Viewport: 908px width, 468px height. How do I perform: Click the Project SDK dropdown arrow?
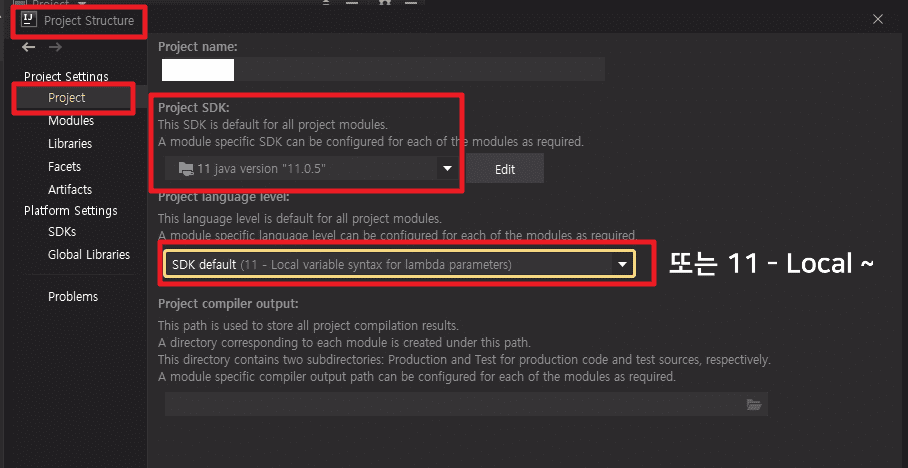[x=447, y=169]
